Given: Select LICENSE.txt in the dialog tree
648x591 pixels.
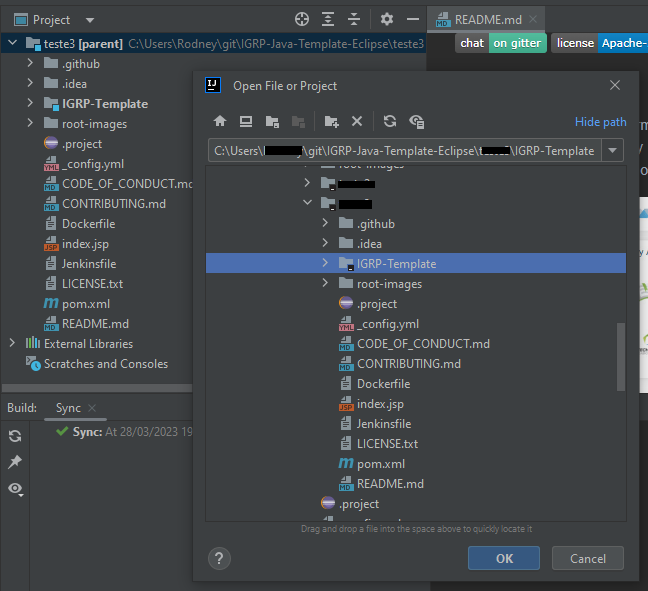Looking at the screenshot, I should [x=379, y=444].
